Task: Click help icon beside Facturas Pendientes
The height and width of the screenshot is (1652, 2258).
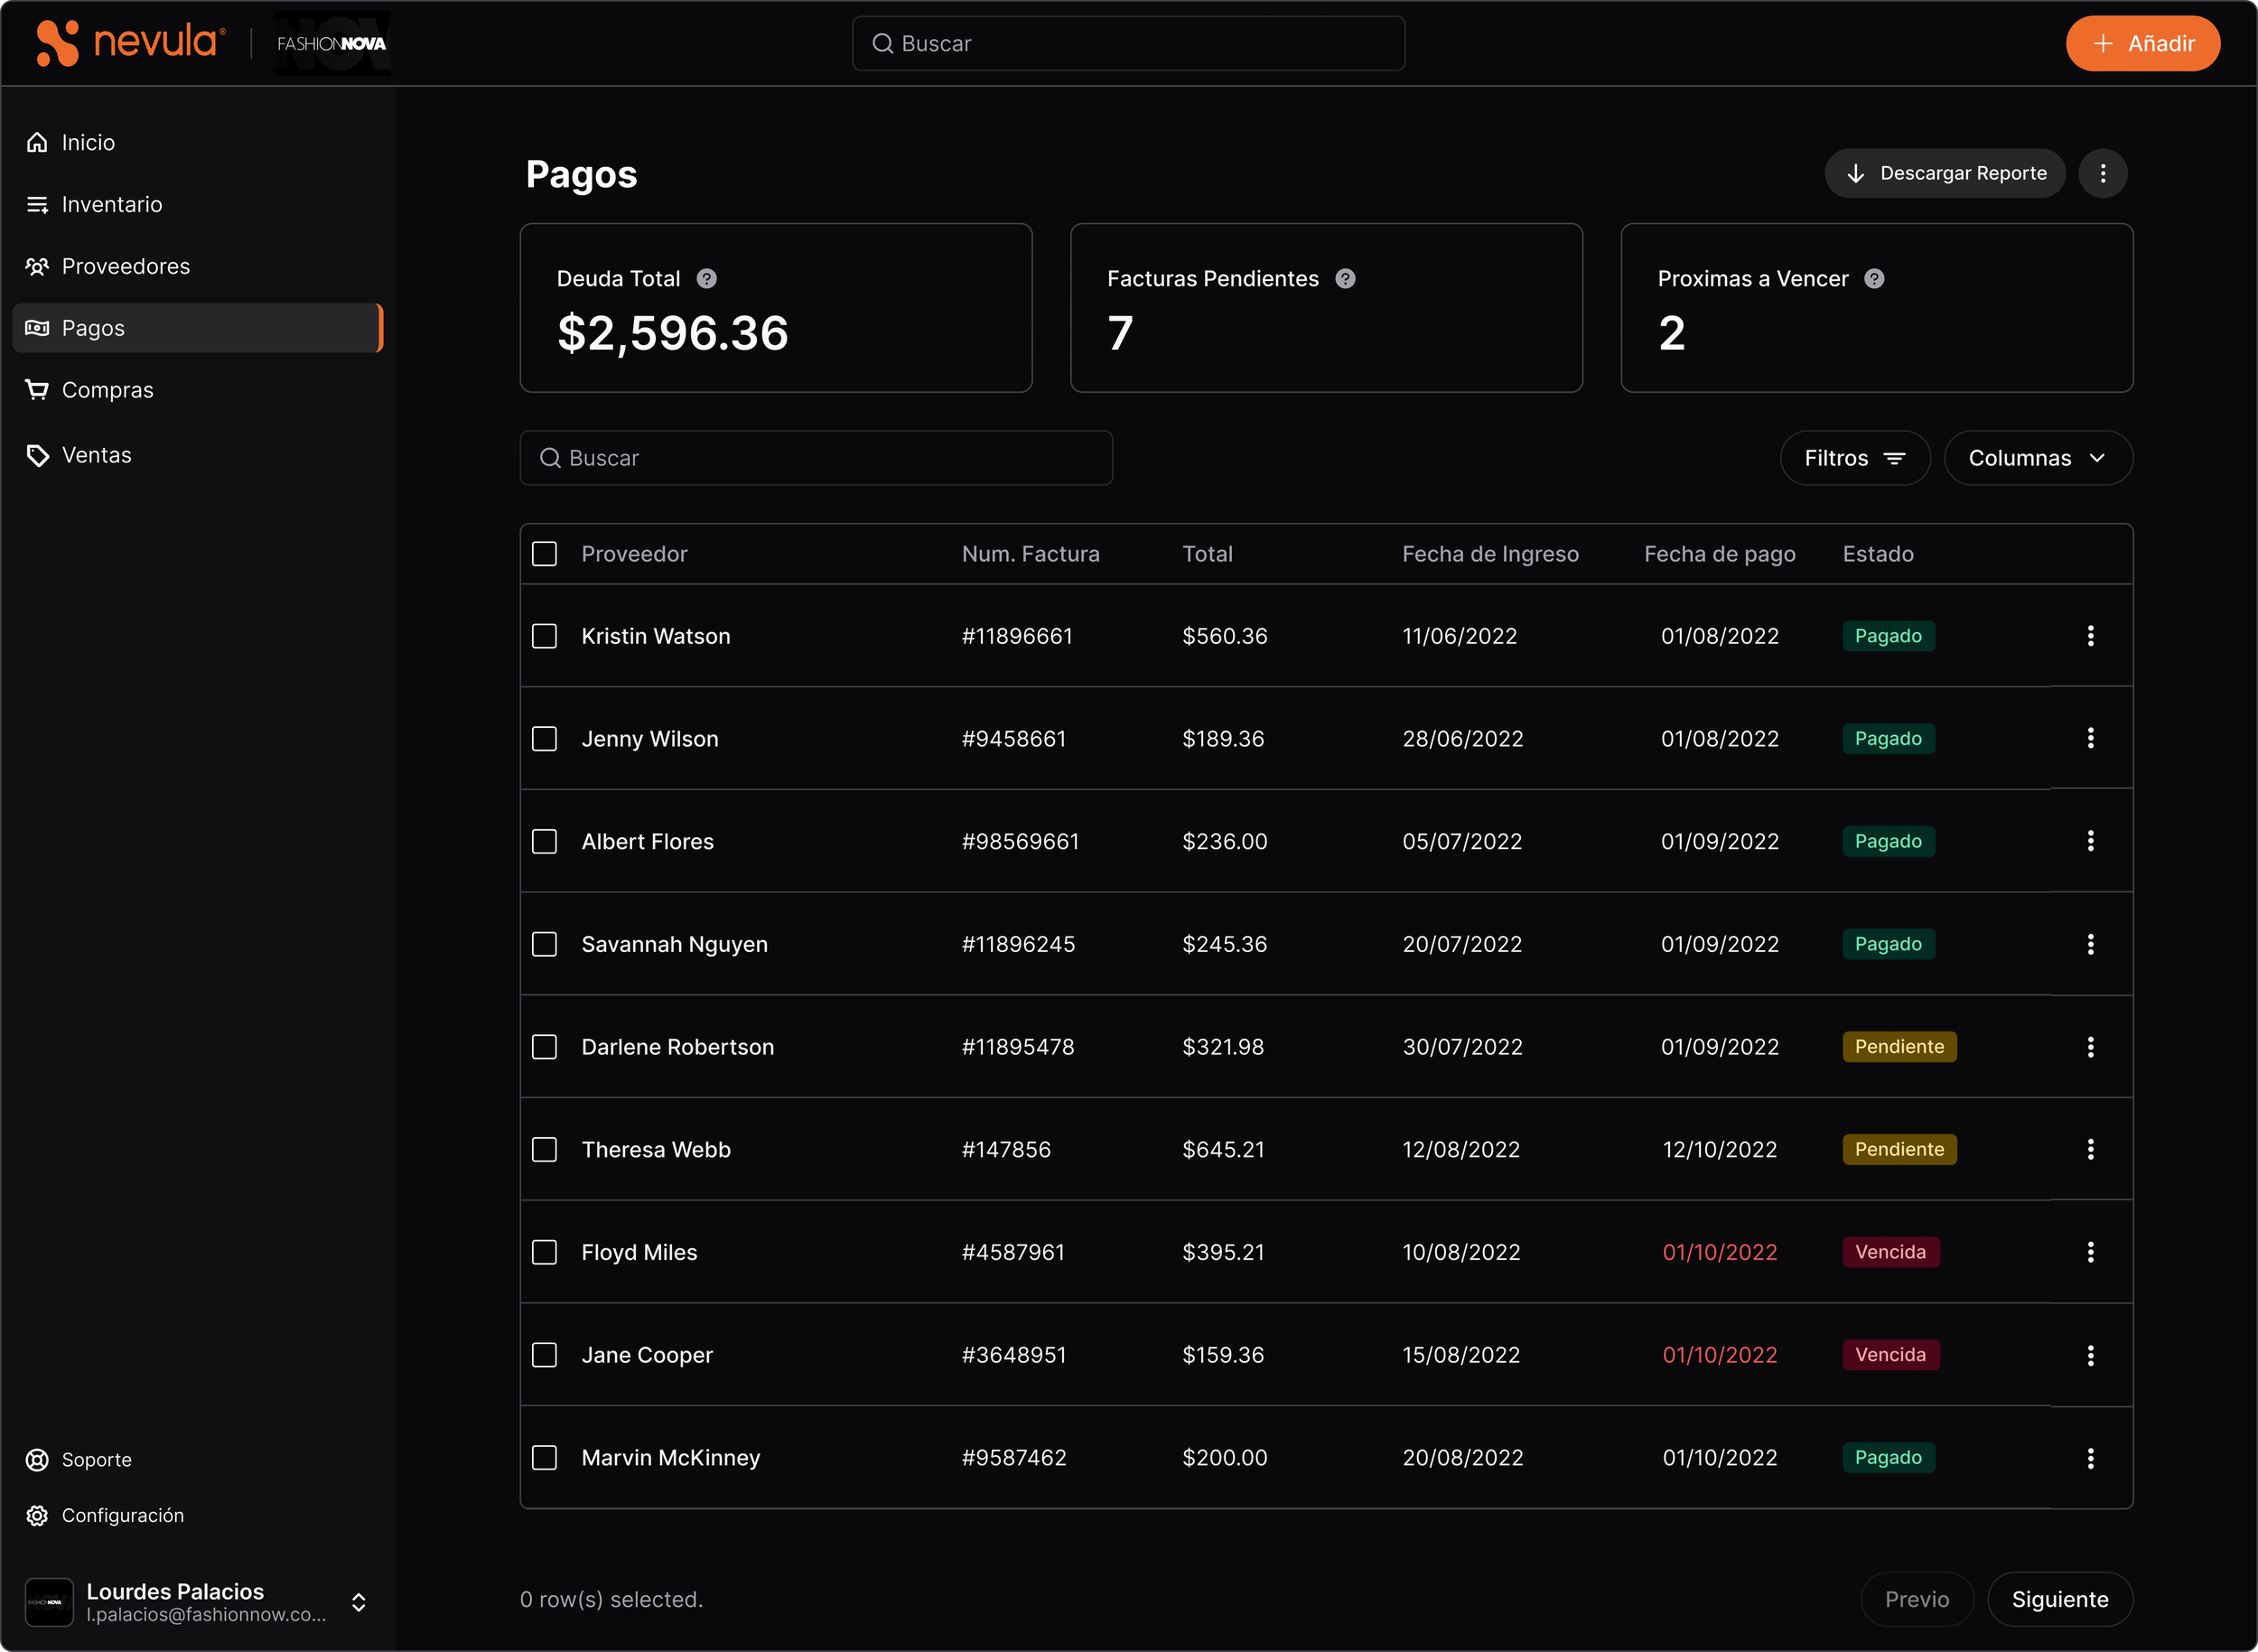Action: pyautogui.click(x=1346, y=279)
